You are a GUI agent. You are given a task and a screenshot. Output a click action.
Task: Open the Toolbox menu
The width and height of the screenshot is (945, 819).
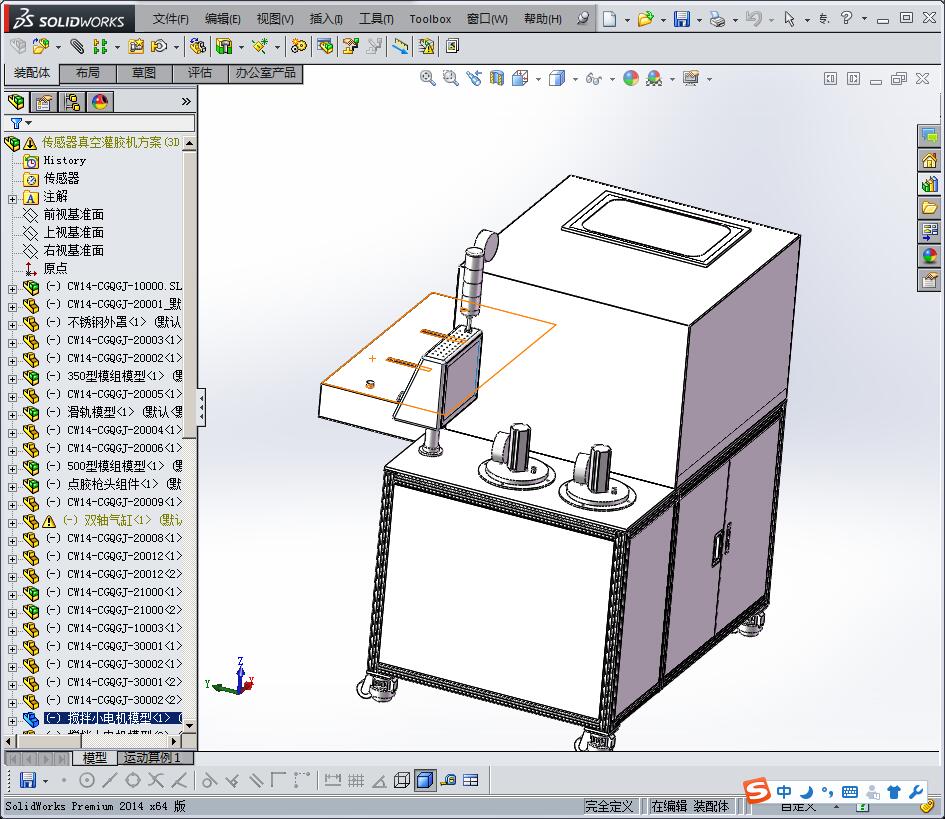coord(430,19)
